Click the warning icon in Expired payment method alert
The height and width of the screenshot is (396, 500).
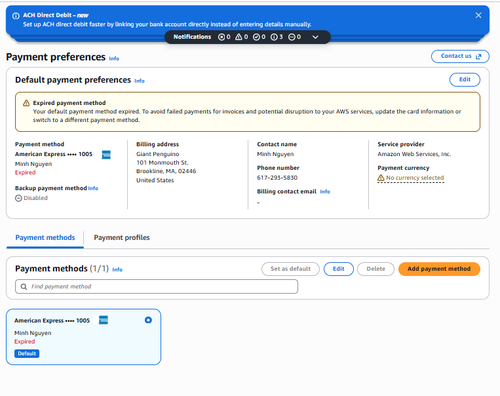26,103
